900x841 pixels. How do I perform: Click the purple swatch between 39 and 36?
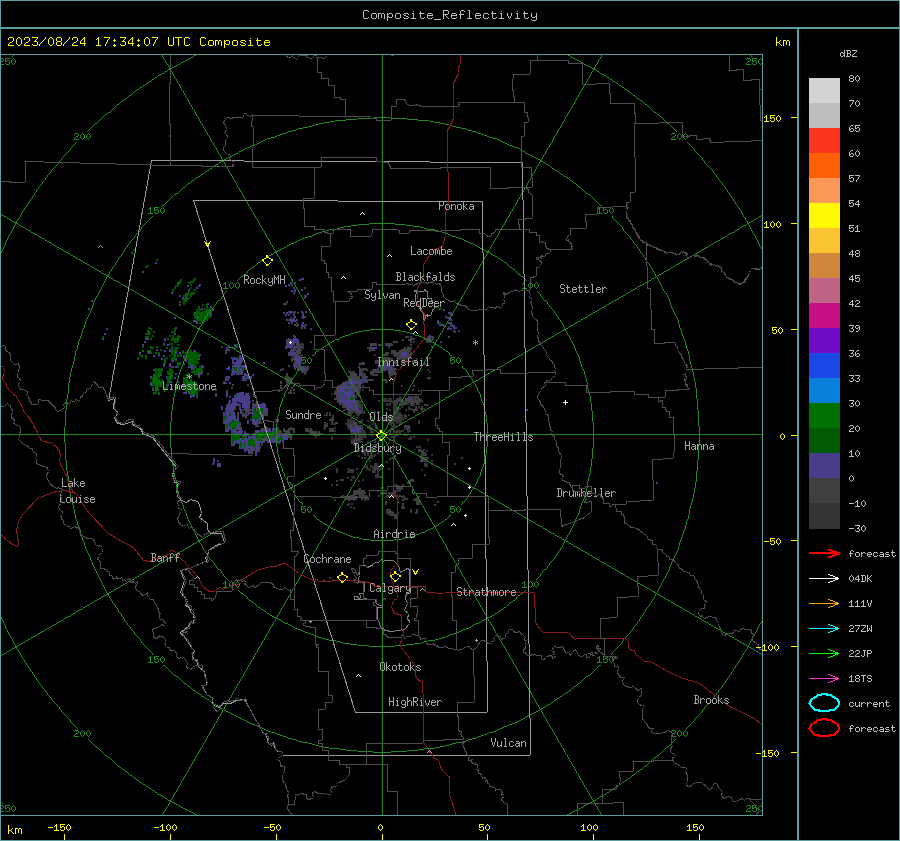pyautogui.click(x=824, y=340)
